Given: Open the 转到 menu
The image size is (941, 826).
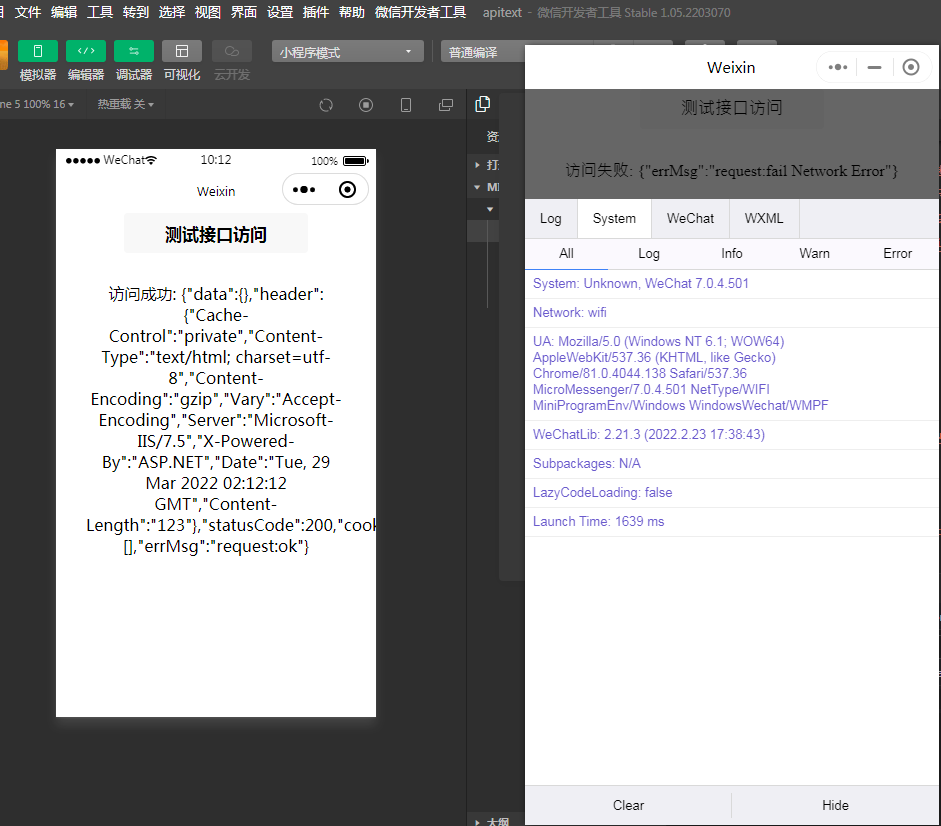Looking at the screenshot, I should tap(136, 12).
